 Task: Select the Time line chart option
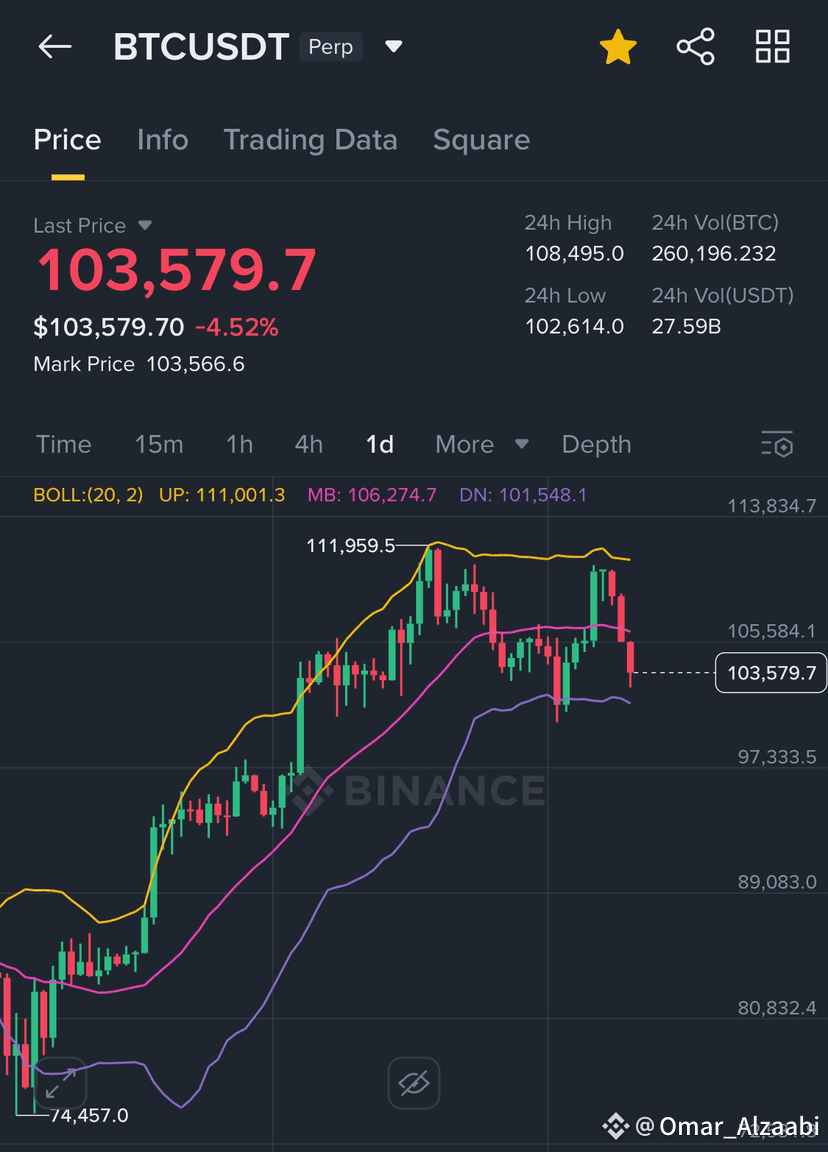63,444
